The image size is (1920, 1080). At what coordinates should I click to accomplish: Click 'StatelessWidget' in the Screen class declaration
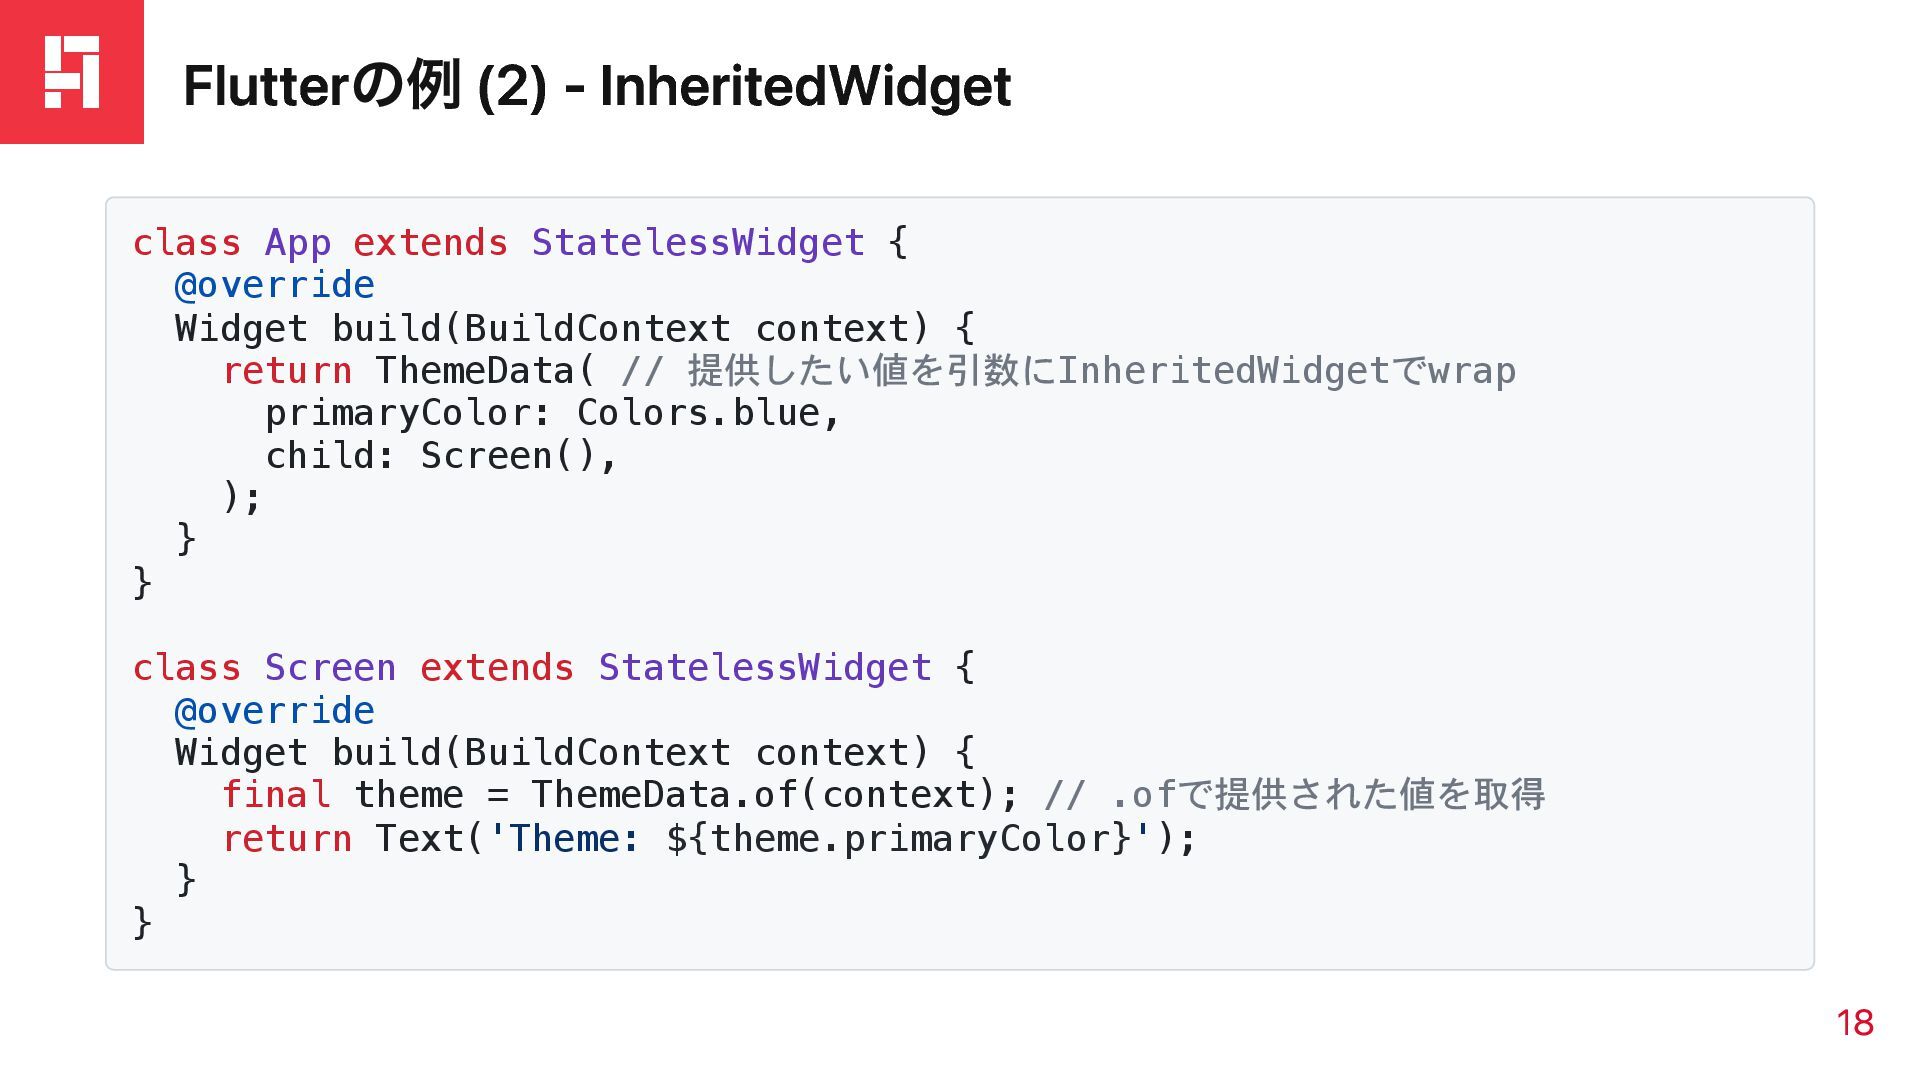pyautogui.click(x=765, y=667)
